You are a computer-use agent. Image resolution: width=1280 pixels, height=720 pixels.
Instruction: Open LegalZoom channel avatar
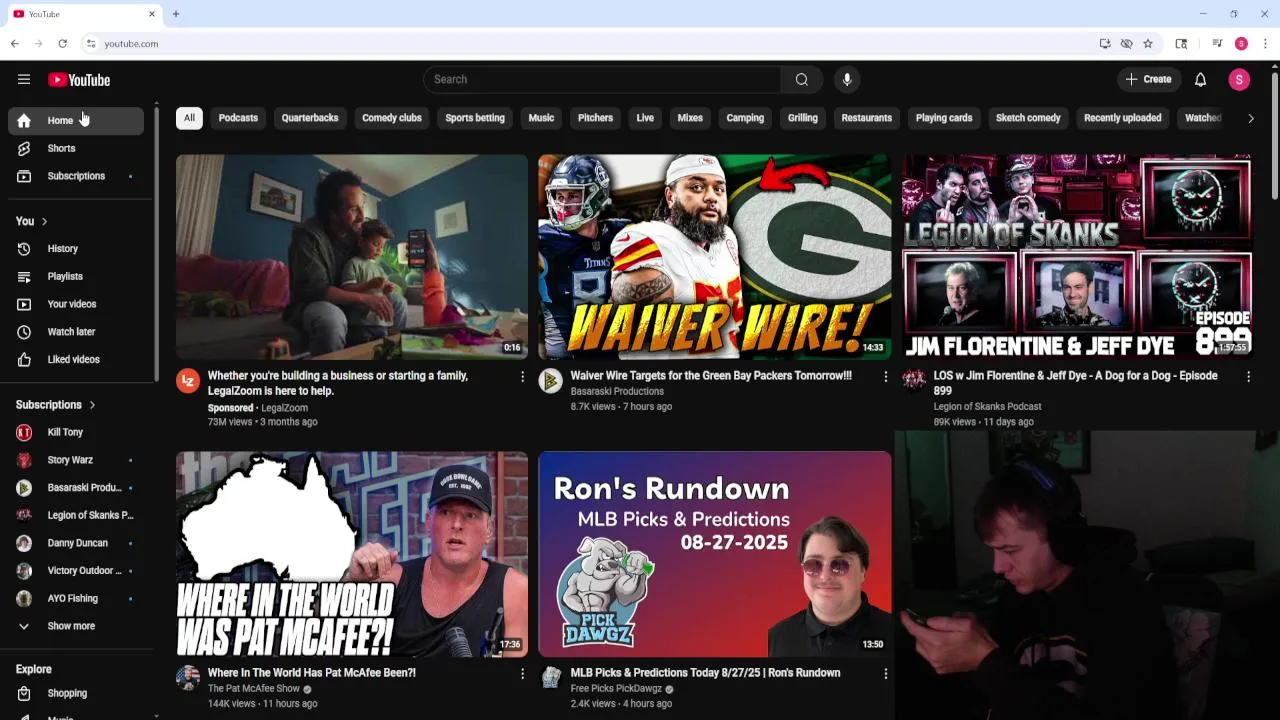coord(188,380)
